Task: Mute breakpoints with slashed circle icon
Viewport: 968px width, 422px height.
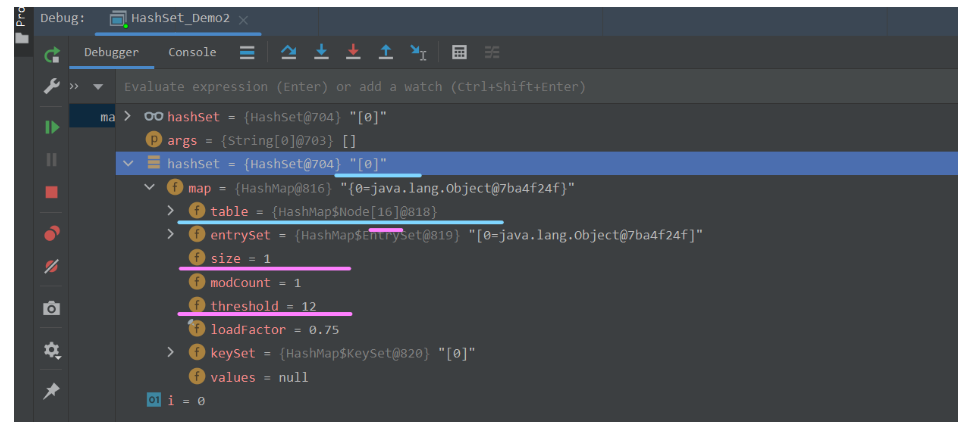Action: pos(52,267)
